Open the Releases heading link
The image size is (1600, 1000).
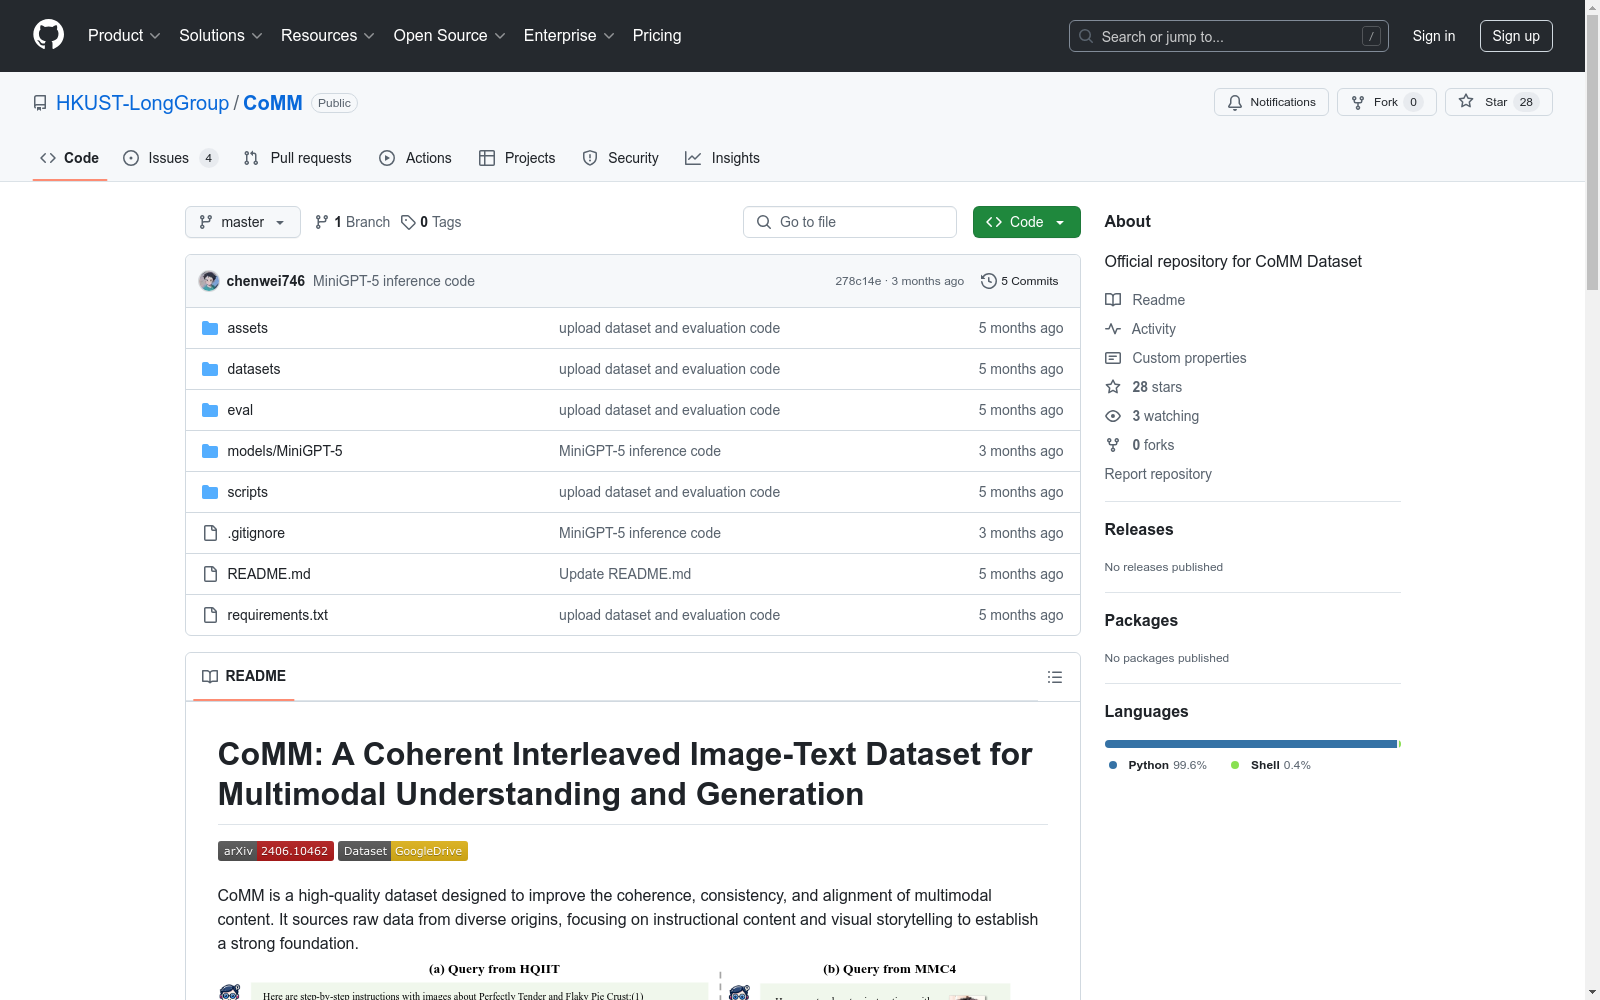(x=1139, y=530)
